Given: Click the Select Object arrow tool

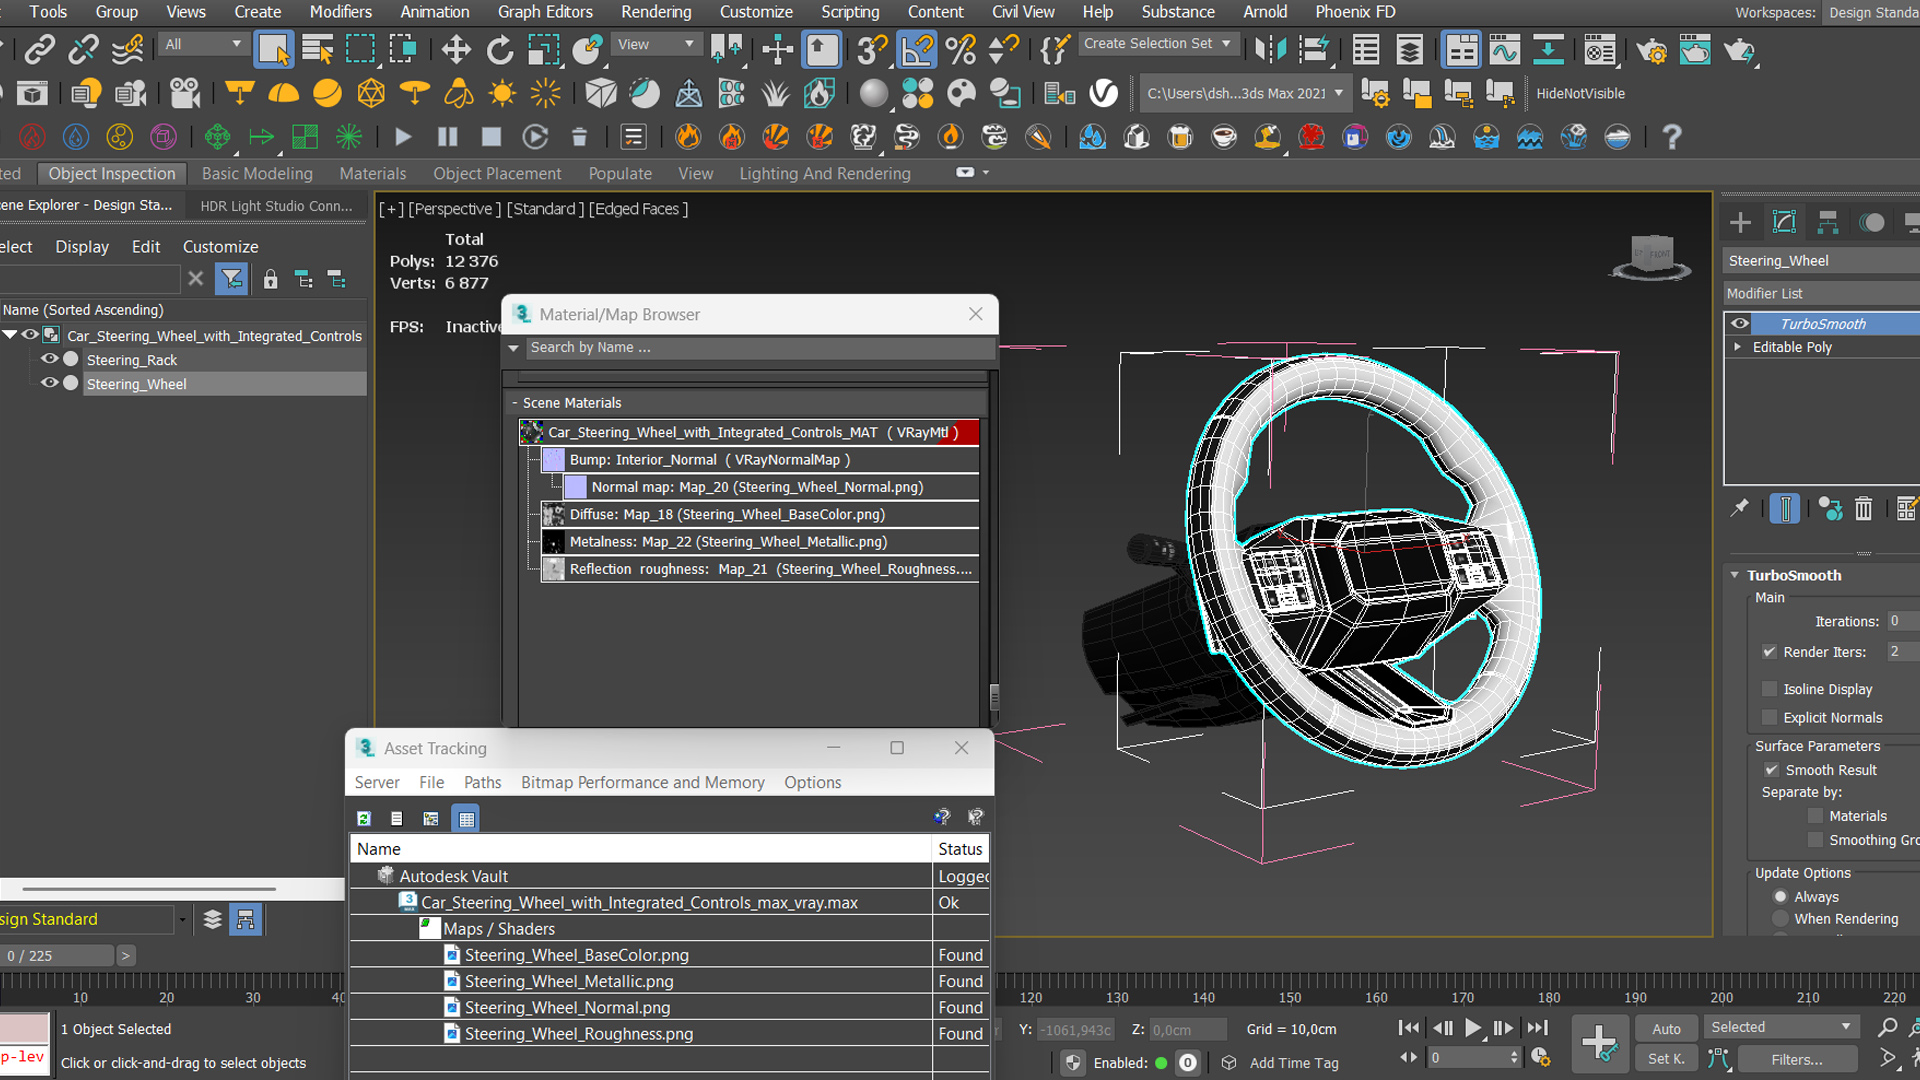Looking at the screenshot, I should pyautogui.click(x=273, y=49).
